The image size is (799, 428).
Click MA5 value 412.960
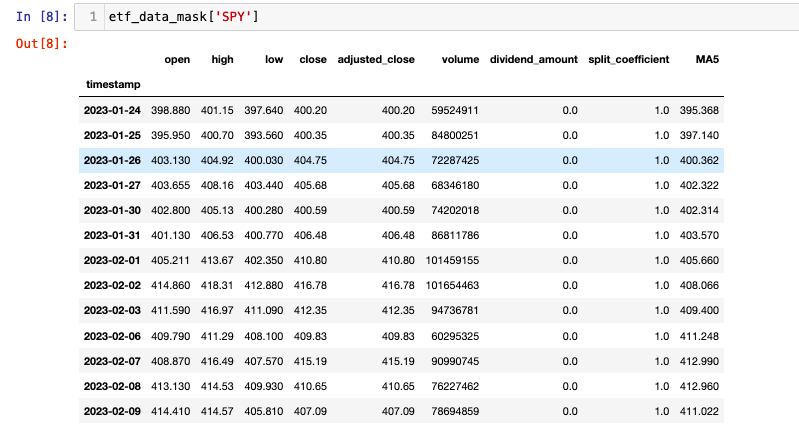(699, 386)
